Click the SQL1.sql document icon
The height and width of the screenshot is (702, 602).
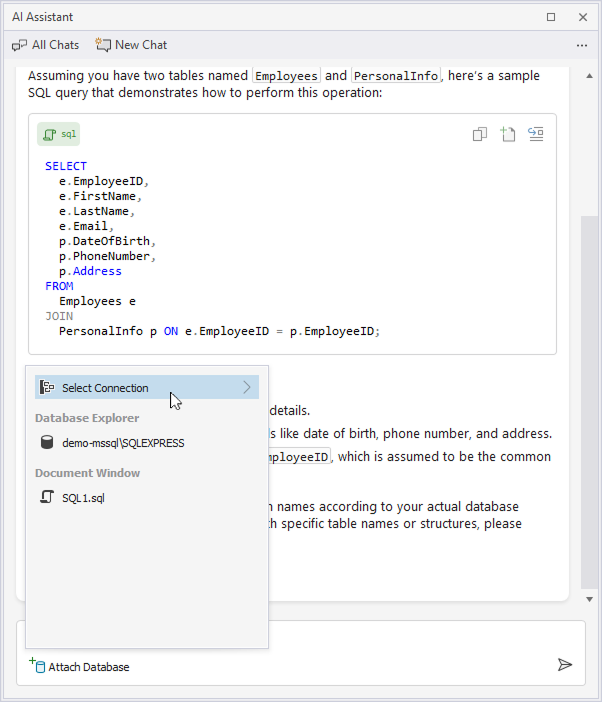pos(46,497)
